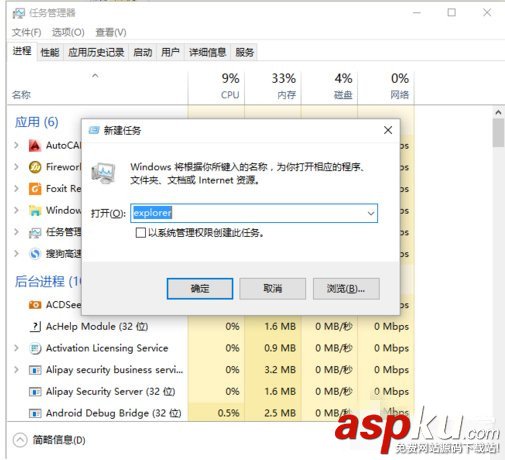Enable 以系统管理权限创建此任务 checkbox
The width and height of the screenshot is (505, 460).
(x=141, y=233)
